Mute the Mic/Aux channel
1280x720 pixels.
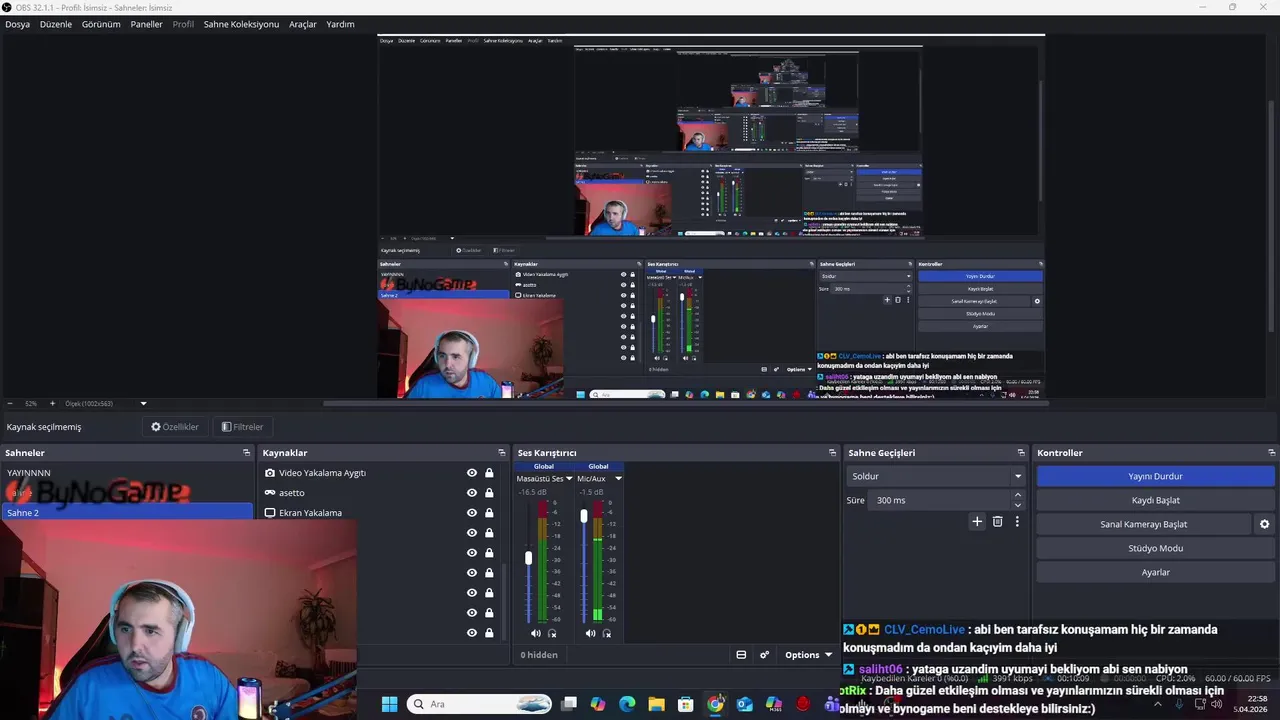590,633
